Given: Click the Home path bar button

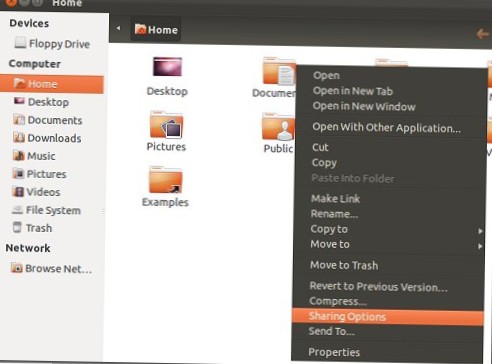Looking at the screenshot, I should pyautogui.click(x=156, y=30).
